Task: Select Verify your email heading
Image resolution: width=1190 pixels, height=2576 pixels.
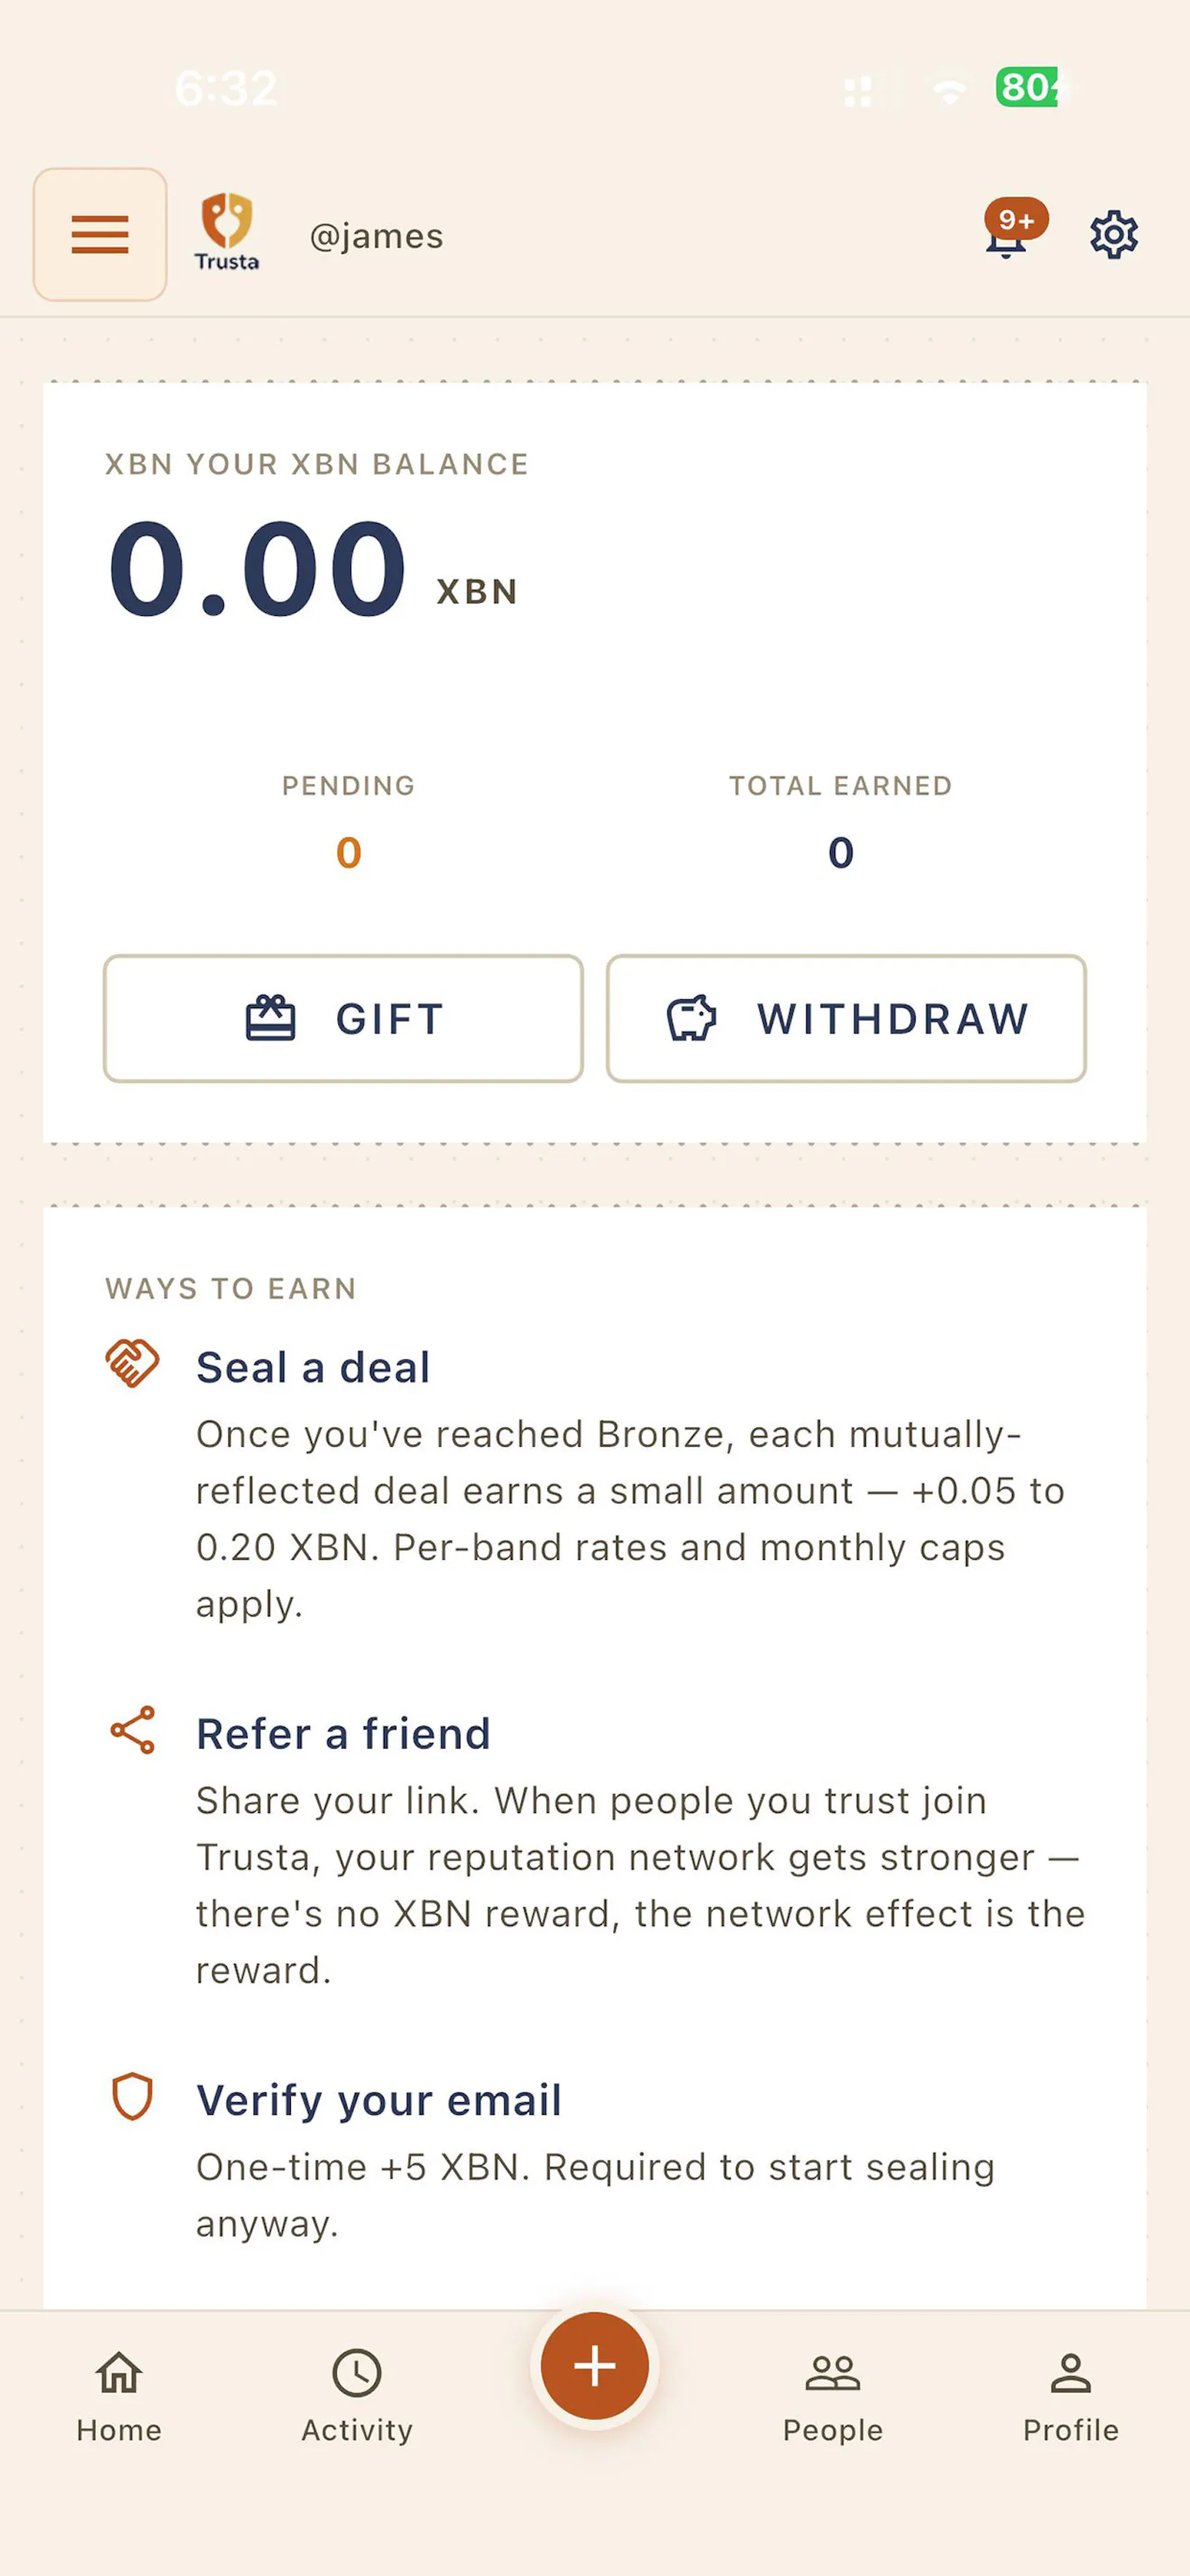Action: tap(379, 2100)
